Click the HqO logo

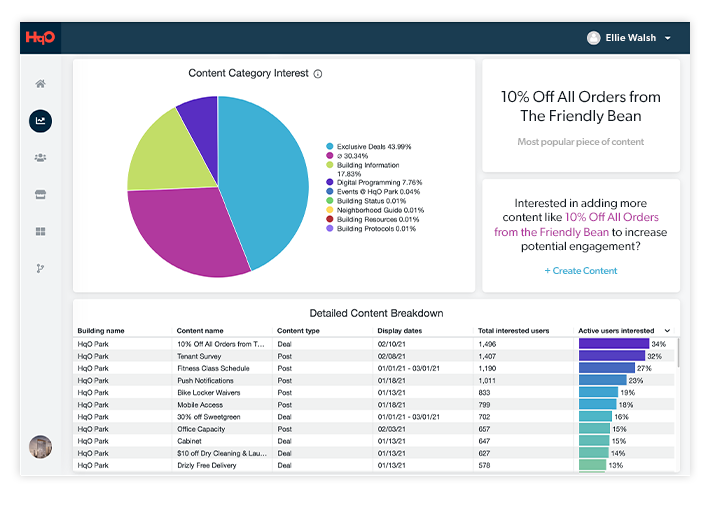point(40,38)
